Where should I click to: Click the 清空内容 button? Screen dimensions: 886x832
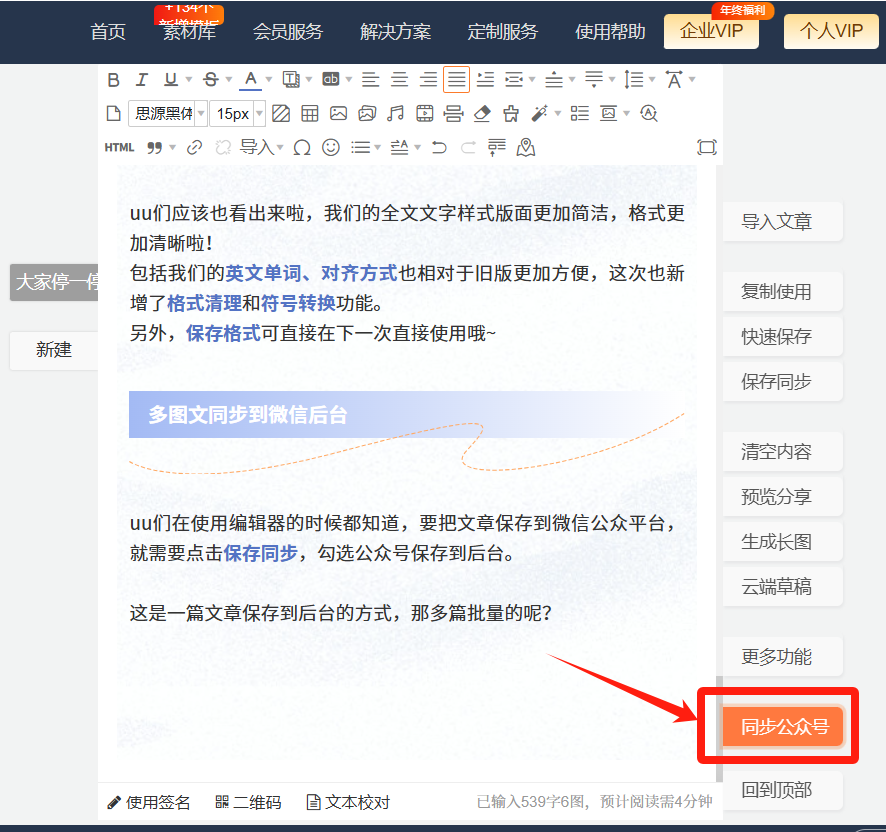pyautogui.click(x=783, y=452)
